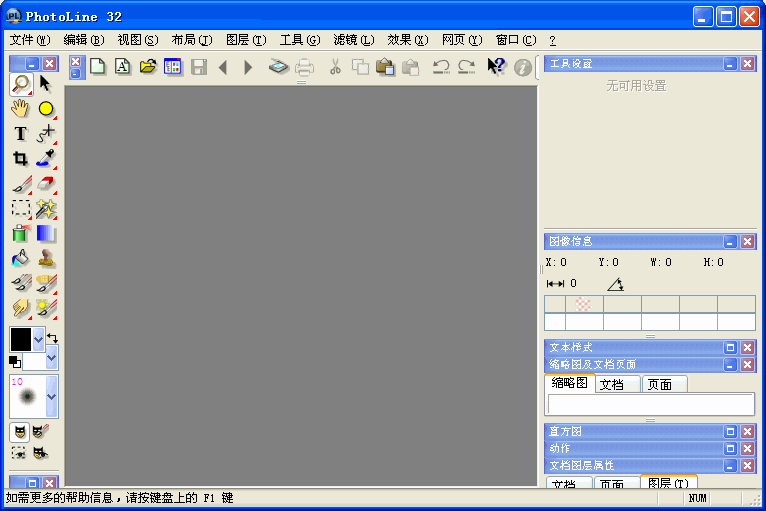Select the Hand pan tool
The image size is (766, 511).
tap(21, 108)
